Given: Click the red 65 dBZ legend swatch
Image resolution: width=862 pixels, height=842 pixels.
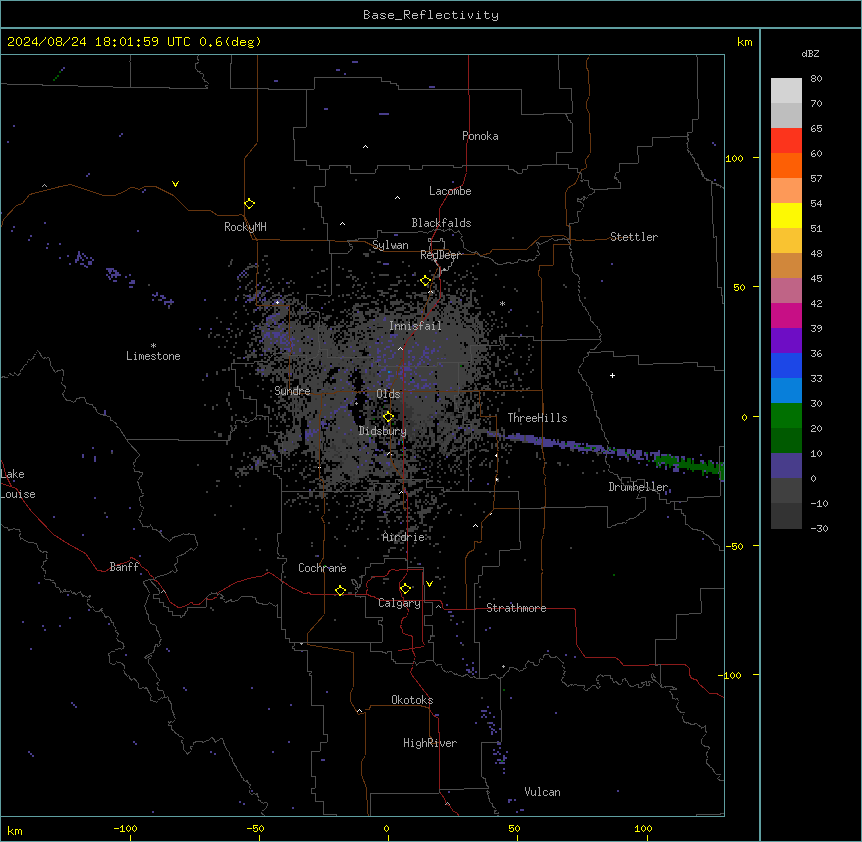Looking at the screenshot, I should point(786,141).
